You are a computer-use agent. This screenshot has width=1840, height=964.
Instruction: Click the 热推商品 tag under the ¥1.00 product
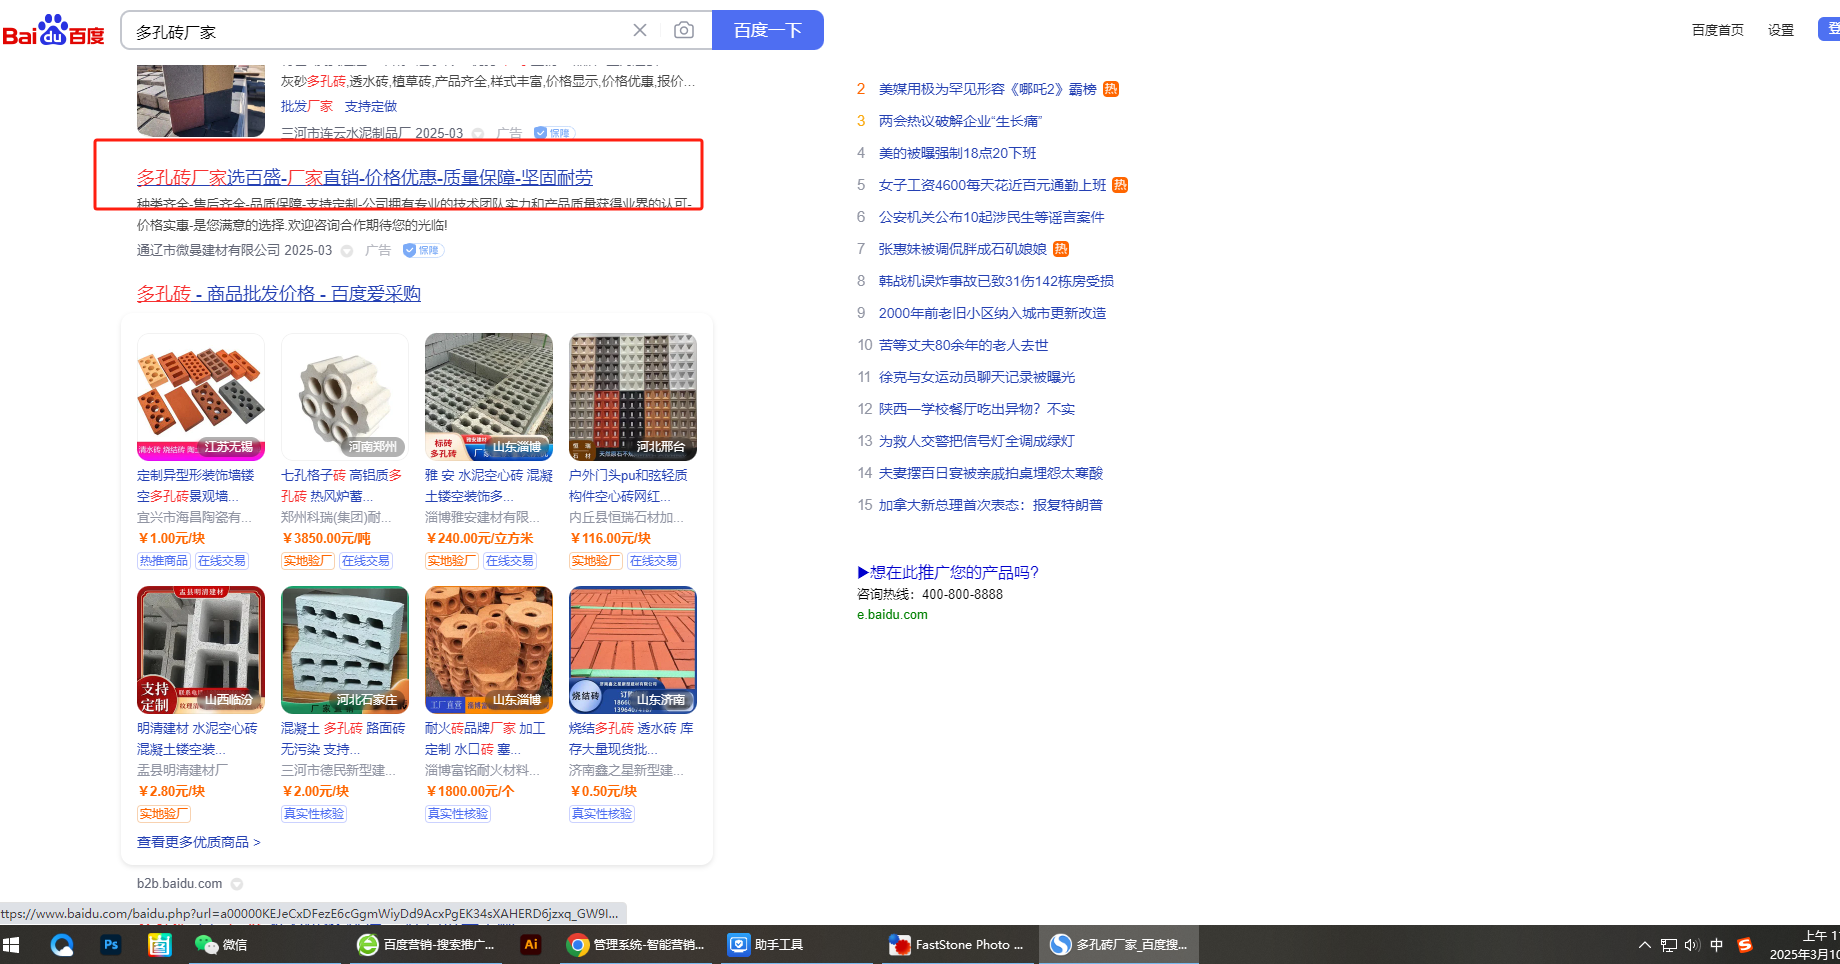point(164,561)
